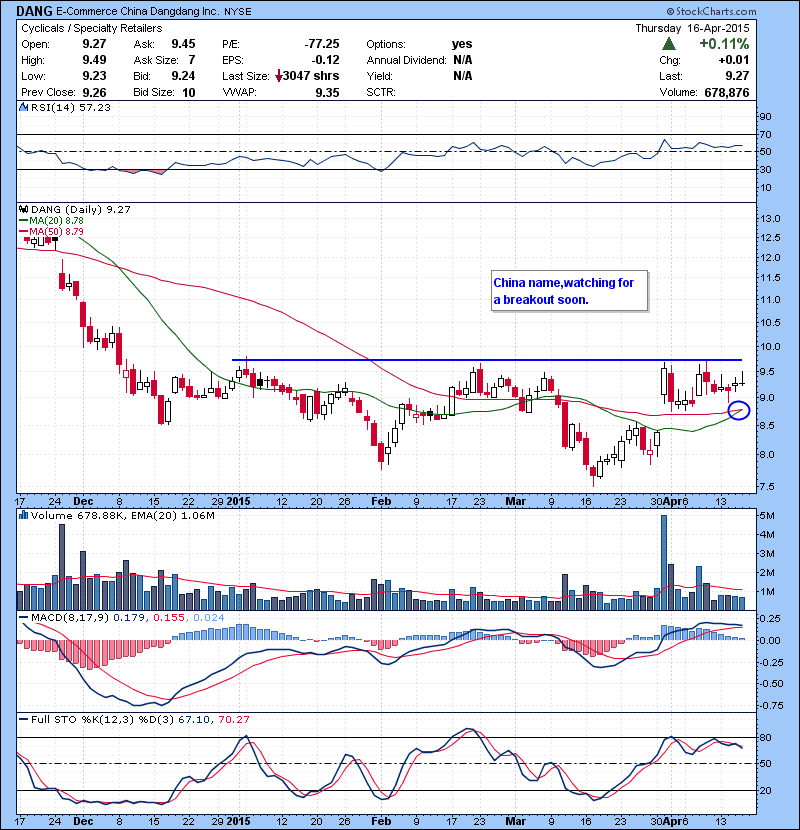
Task: Click the VWAP value 9.35
Action: pyautogui.click(x=327, y=93)
